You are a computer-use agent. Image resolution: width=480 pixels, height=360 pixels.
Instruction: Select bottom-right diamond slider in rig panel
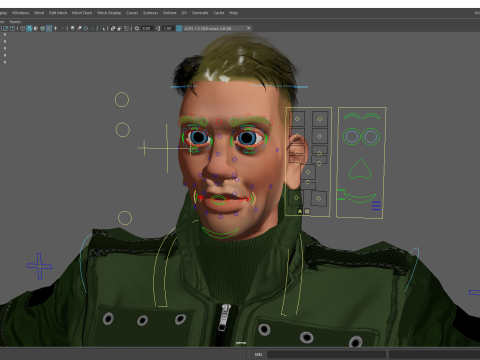[x=319, y=198]
